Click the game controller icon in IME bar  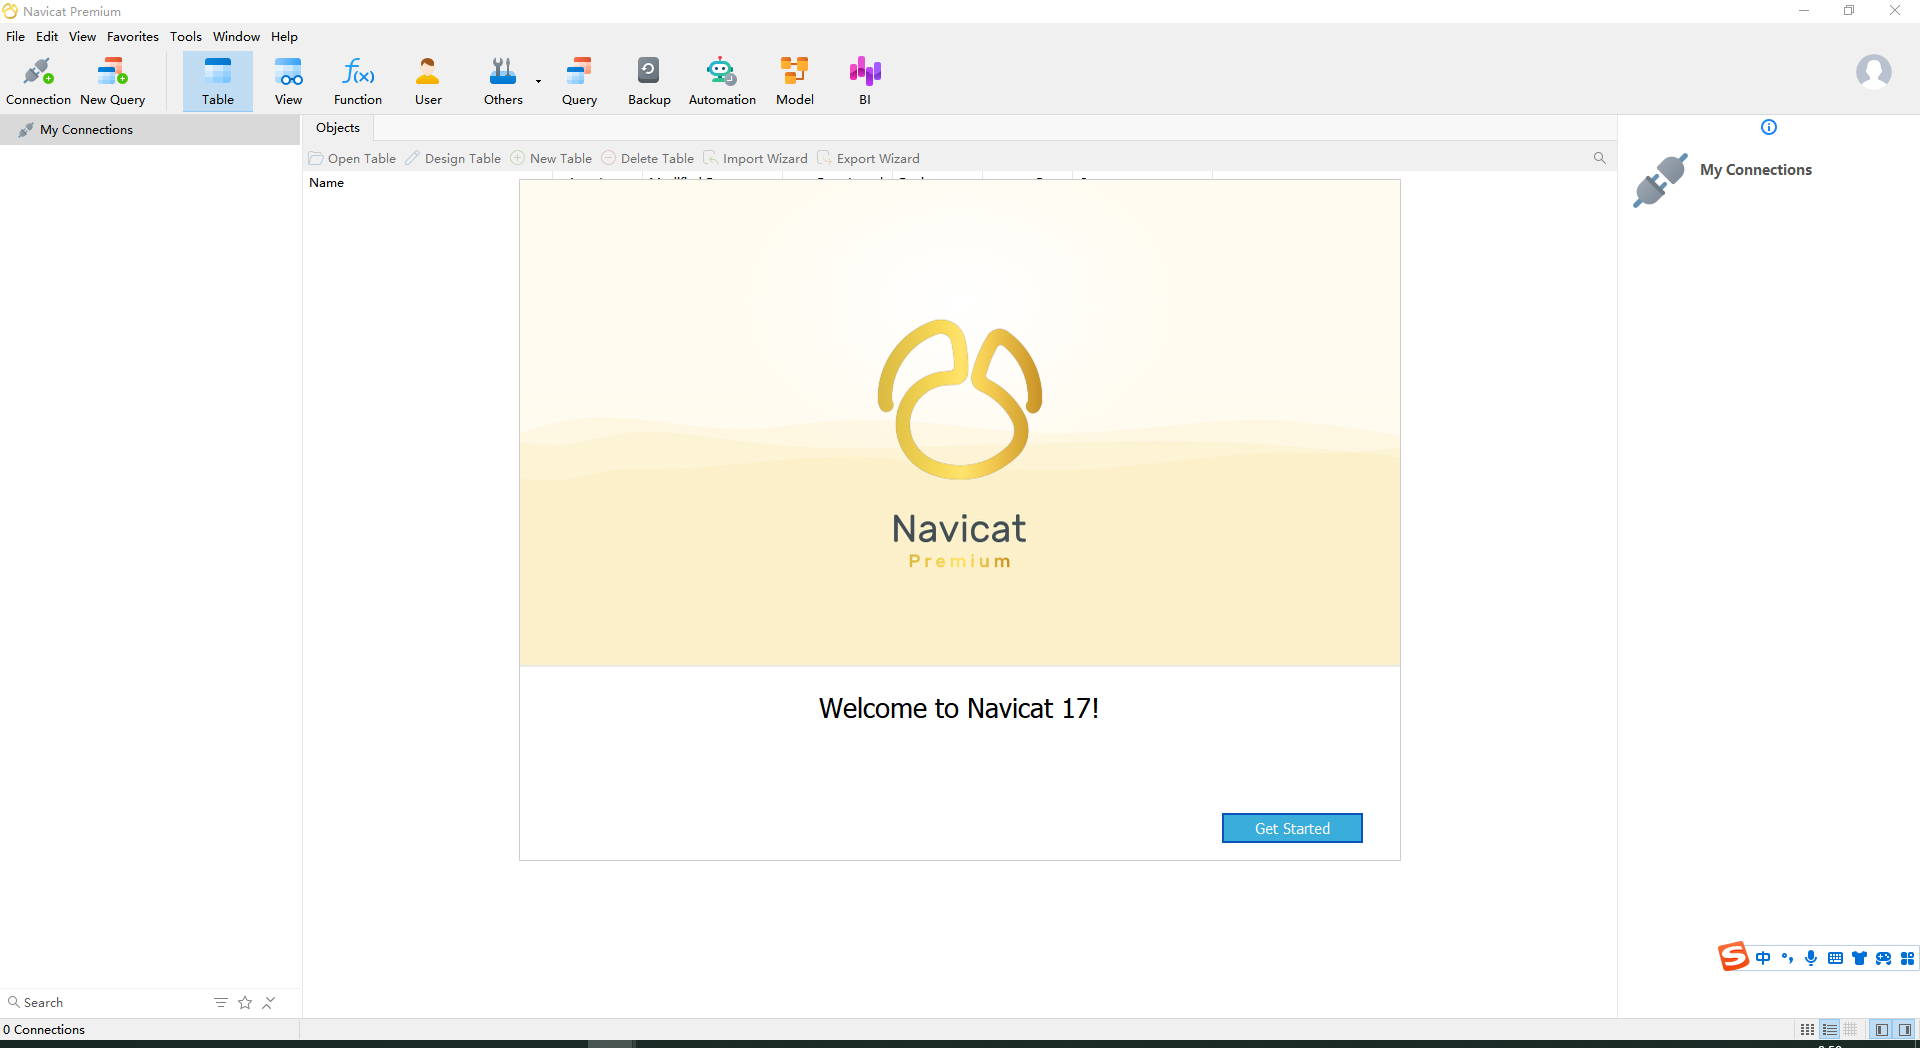1883,958
